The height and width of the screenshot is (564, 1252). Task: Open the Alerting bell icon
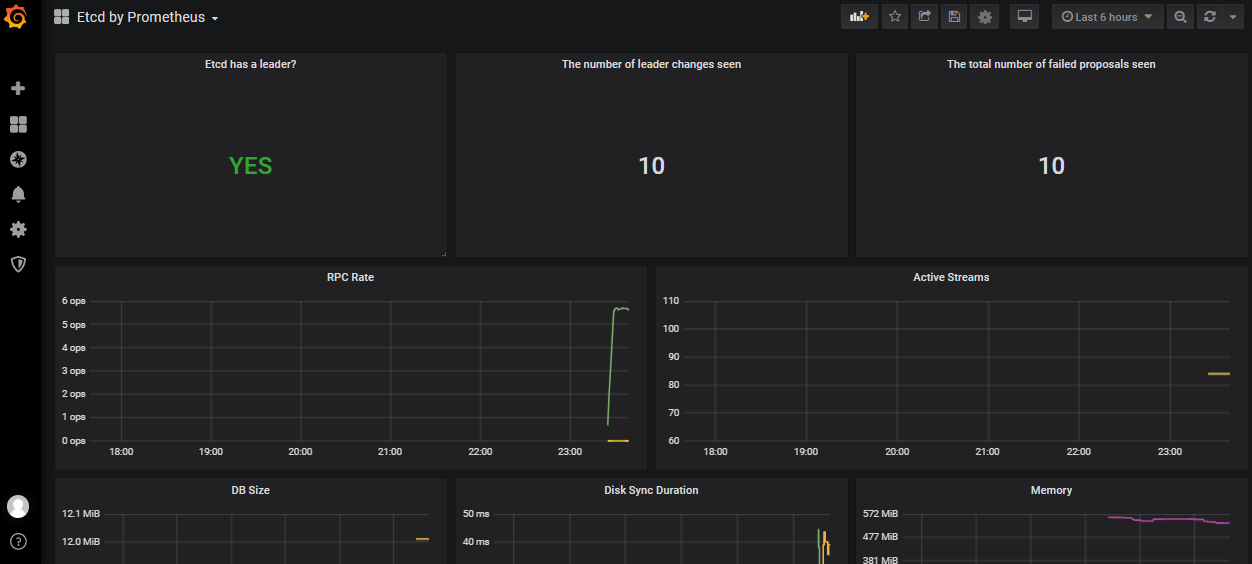coord(18,194)
